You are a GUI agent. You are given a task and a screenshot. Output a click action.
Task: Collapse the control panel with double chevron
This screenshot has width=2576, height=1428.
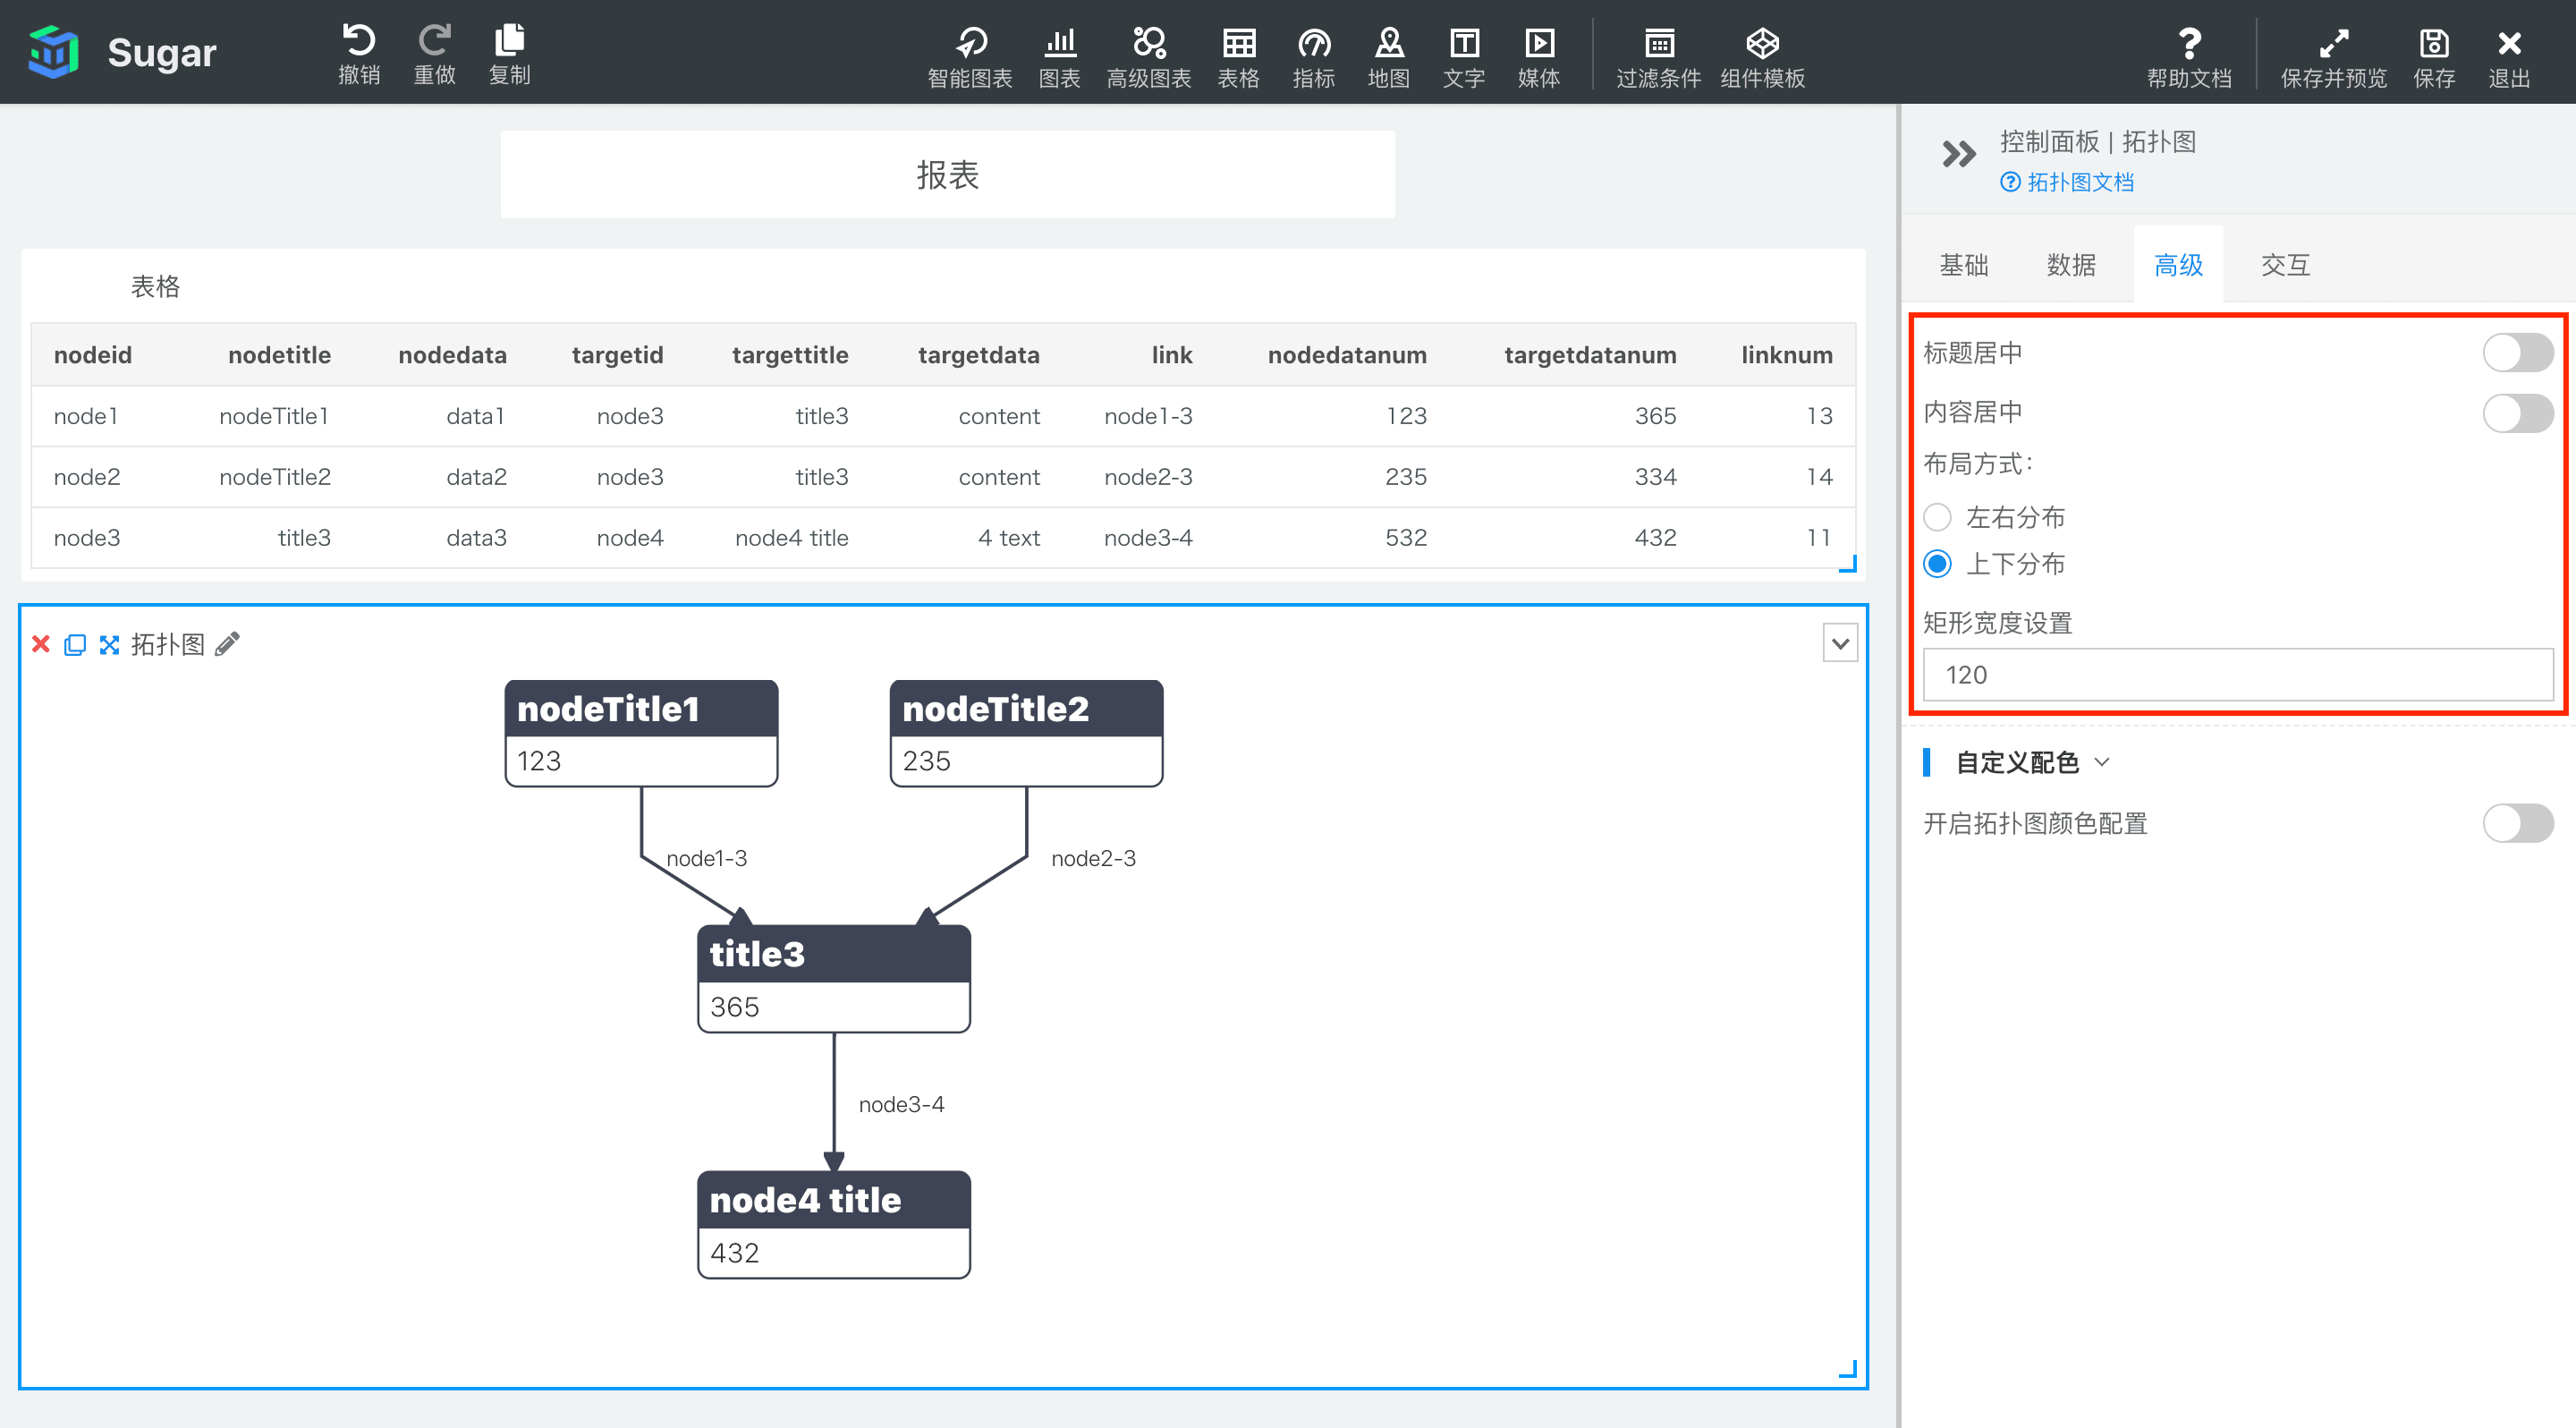1958,153
